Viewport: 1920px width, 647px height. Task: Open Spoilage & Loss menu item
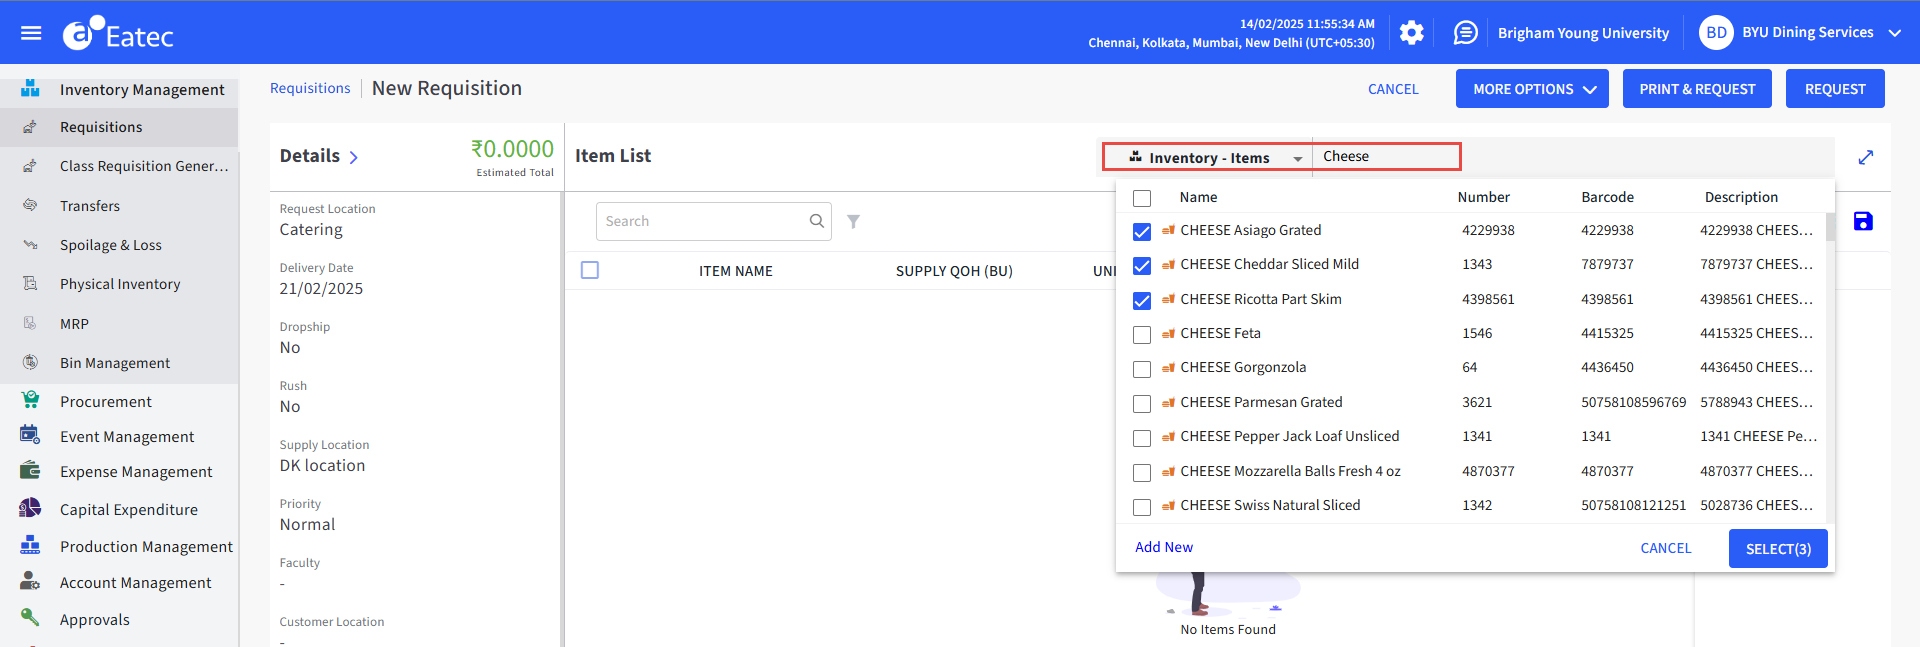(x=111, y=244)
